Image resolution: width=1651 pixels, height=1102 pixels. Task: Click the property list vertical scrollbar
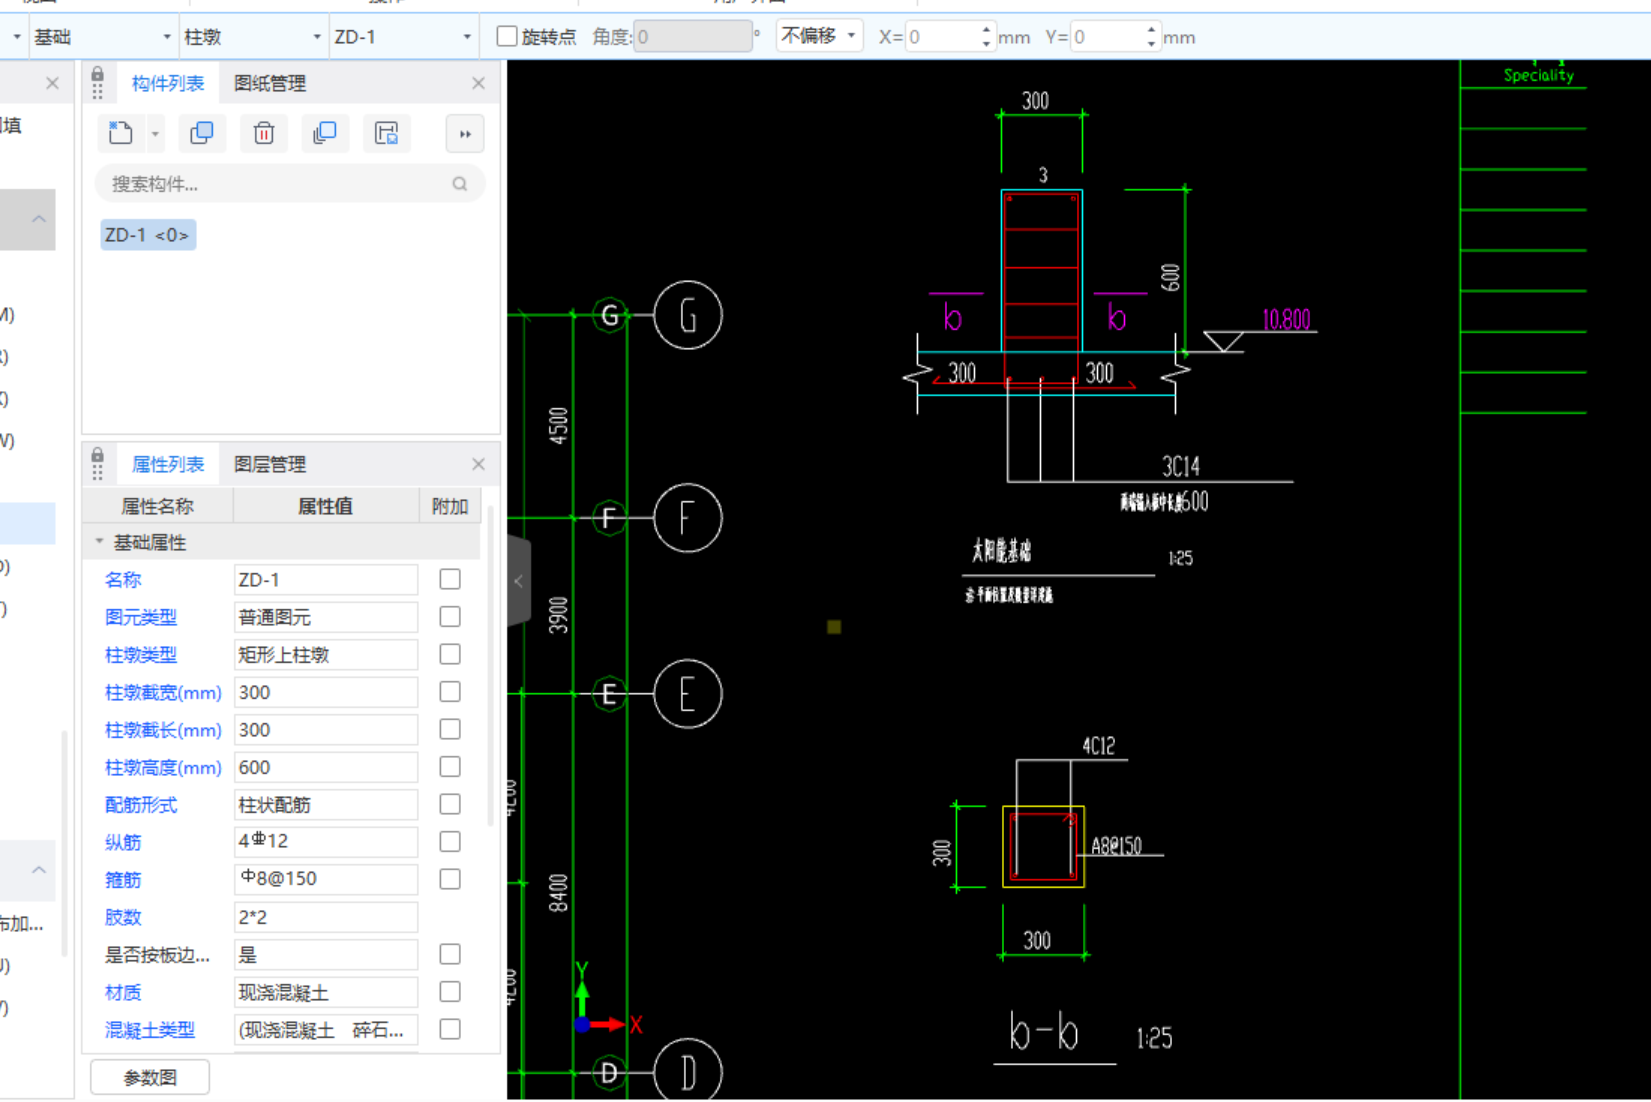[490, 665]
